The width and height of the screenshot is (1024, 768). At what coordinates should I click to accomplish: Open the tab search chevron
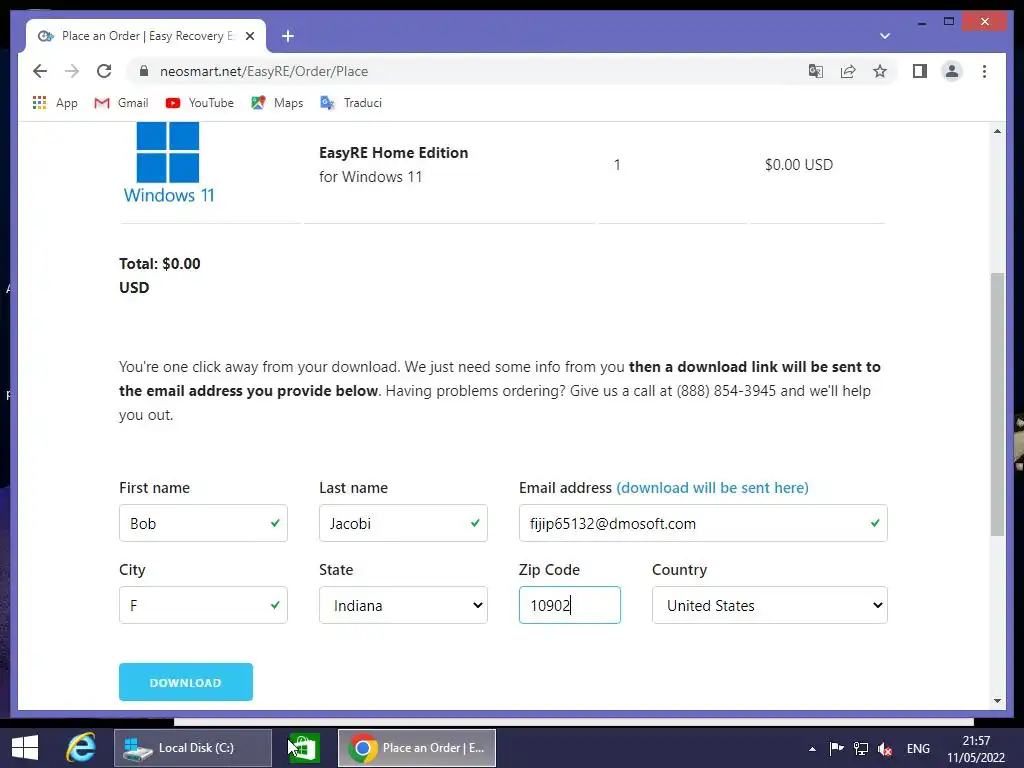(885, 36)
